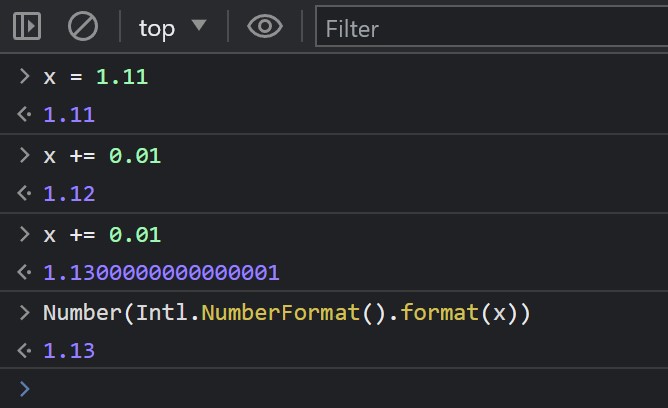Open the 'top' JavaScript context dropdown
This screenshot has width=668, height=408.
[173, 28]
